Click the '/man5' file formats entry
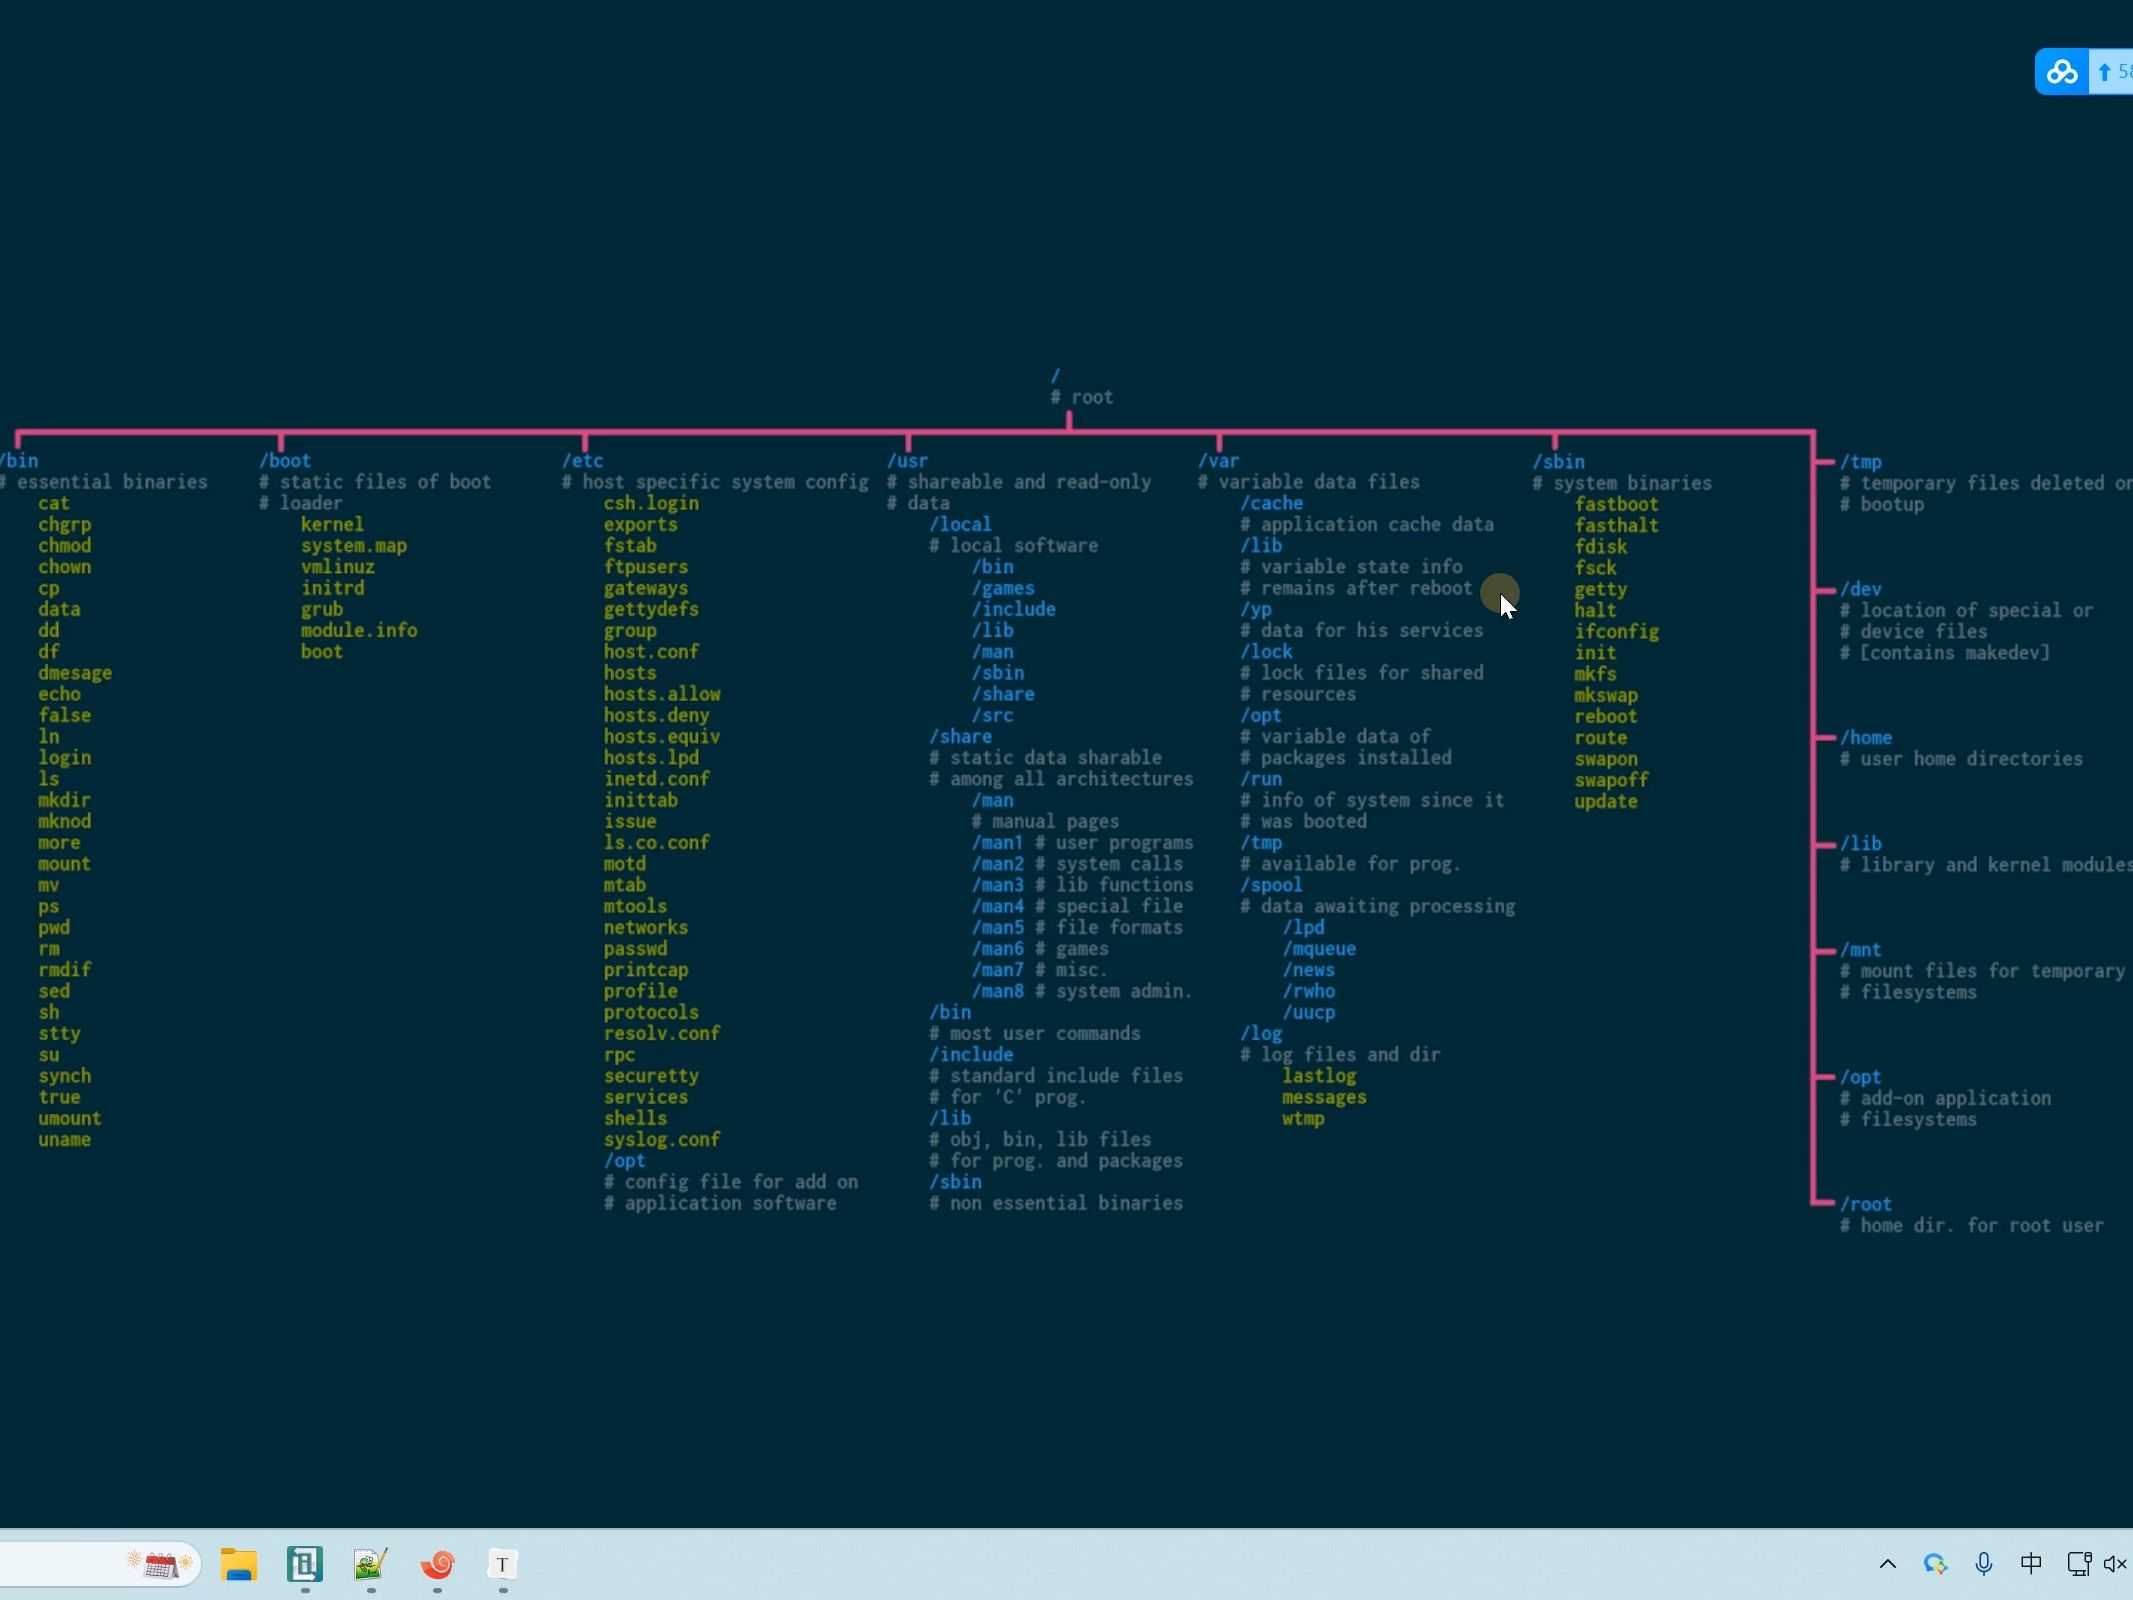 click(998, 928)
